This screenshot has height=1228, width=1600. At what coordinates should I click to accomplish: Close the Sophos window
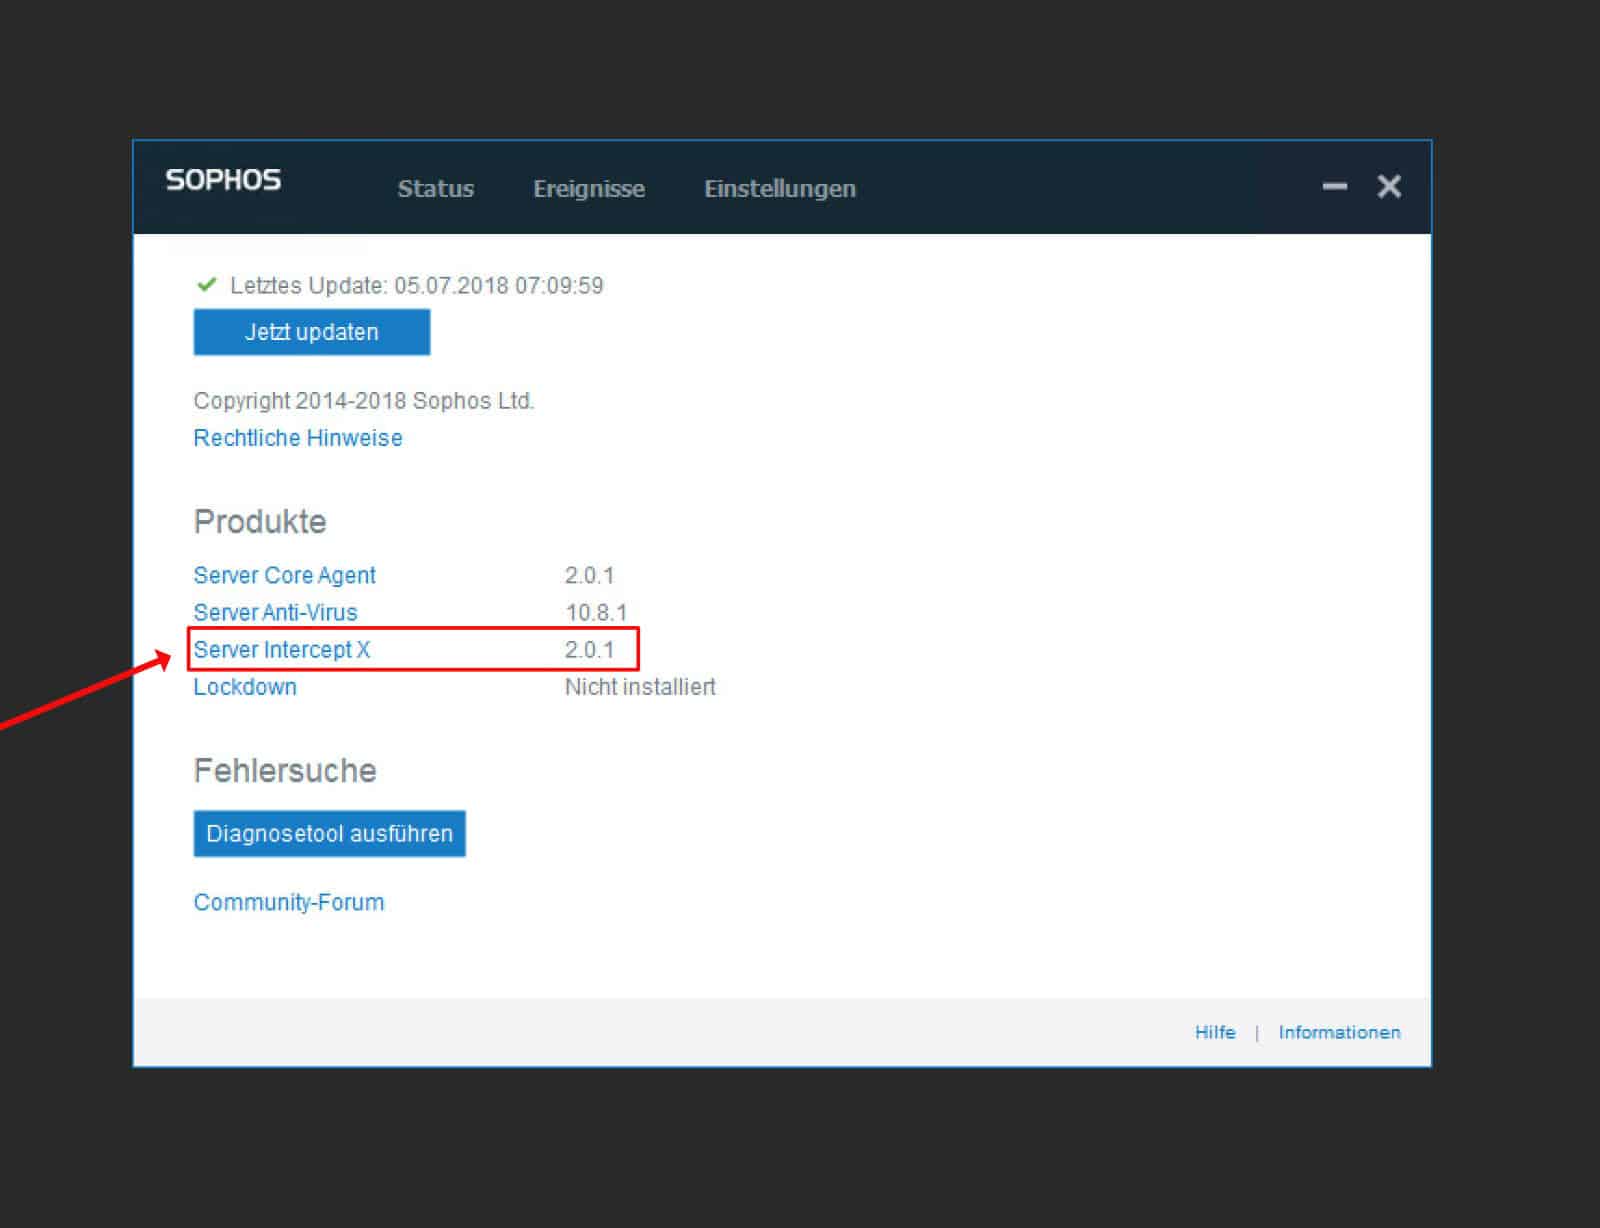(x=1389, y=187)
